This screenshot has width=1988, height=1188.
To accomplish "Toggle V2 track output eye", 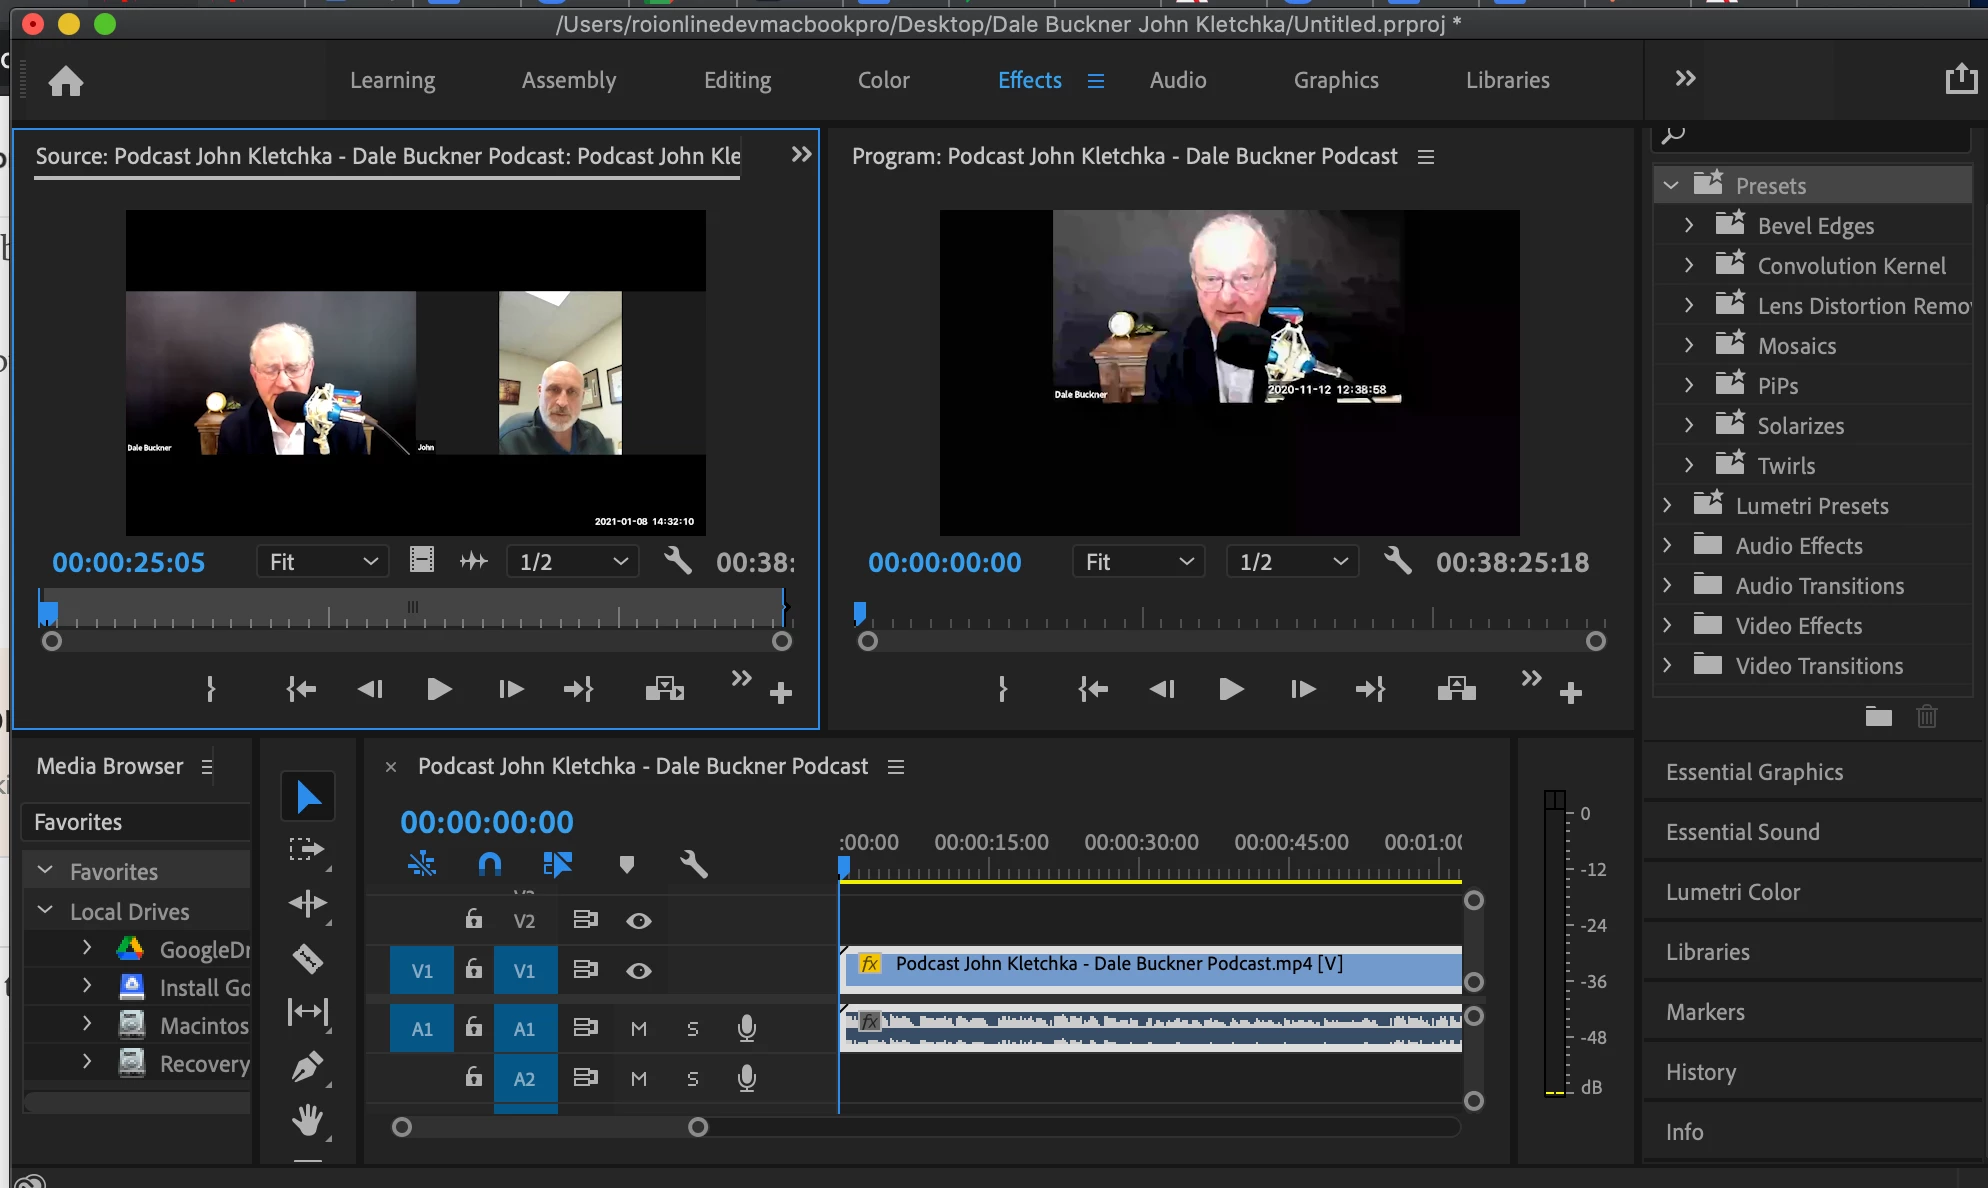I will click(639, 921).
